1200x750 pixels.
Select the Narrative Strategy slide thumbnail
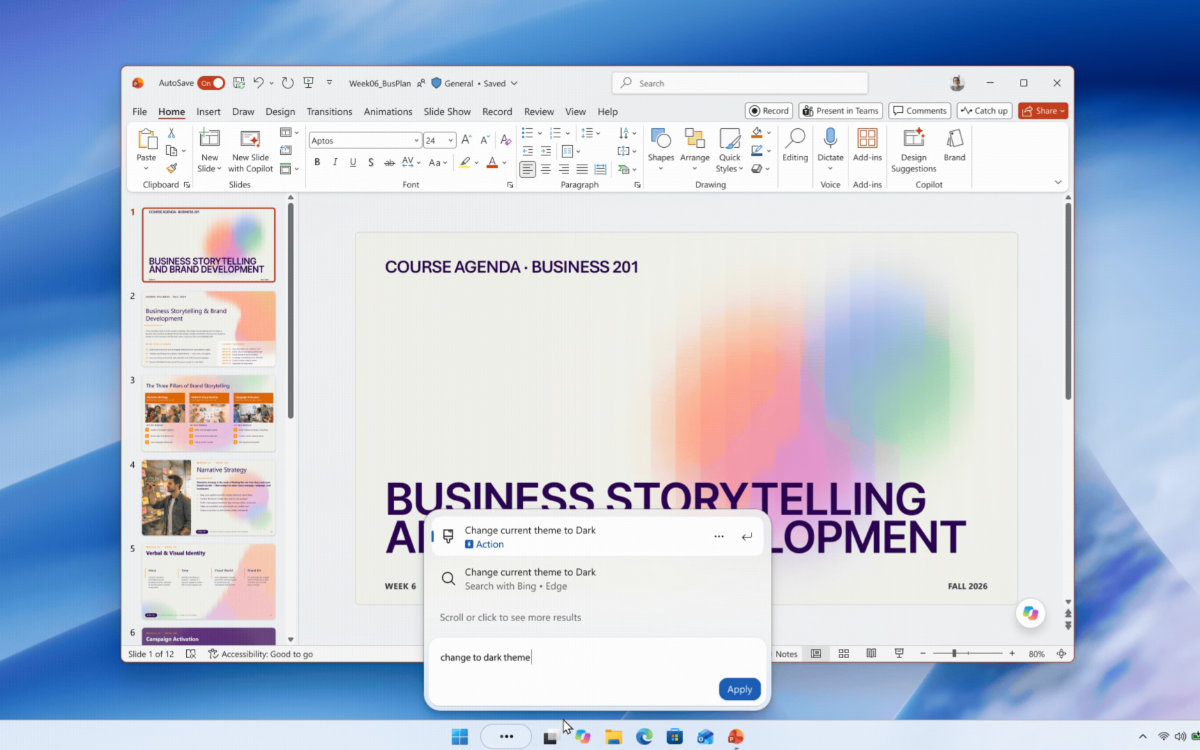[208, 497]
